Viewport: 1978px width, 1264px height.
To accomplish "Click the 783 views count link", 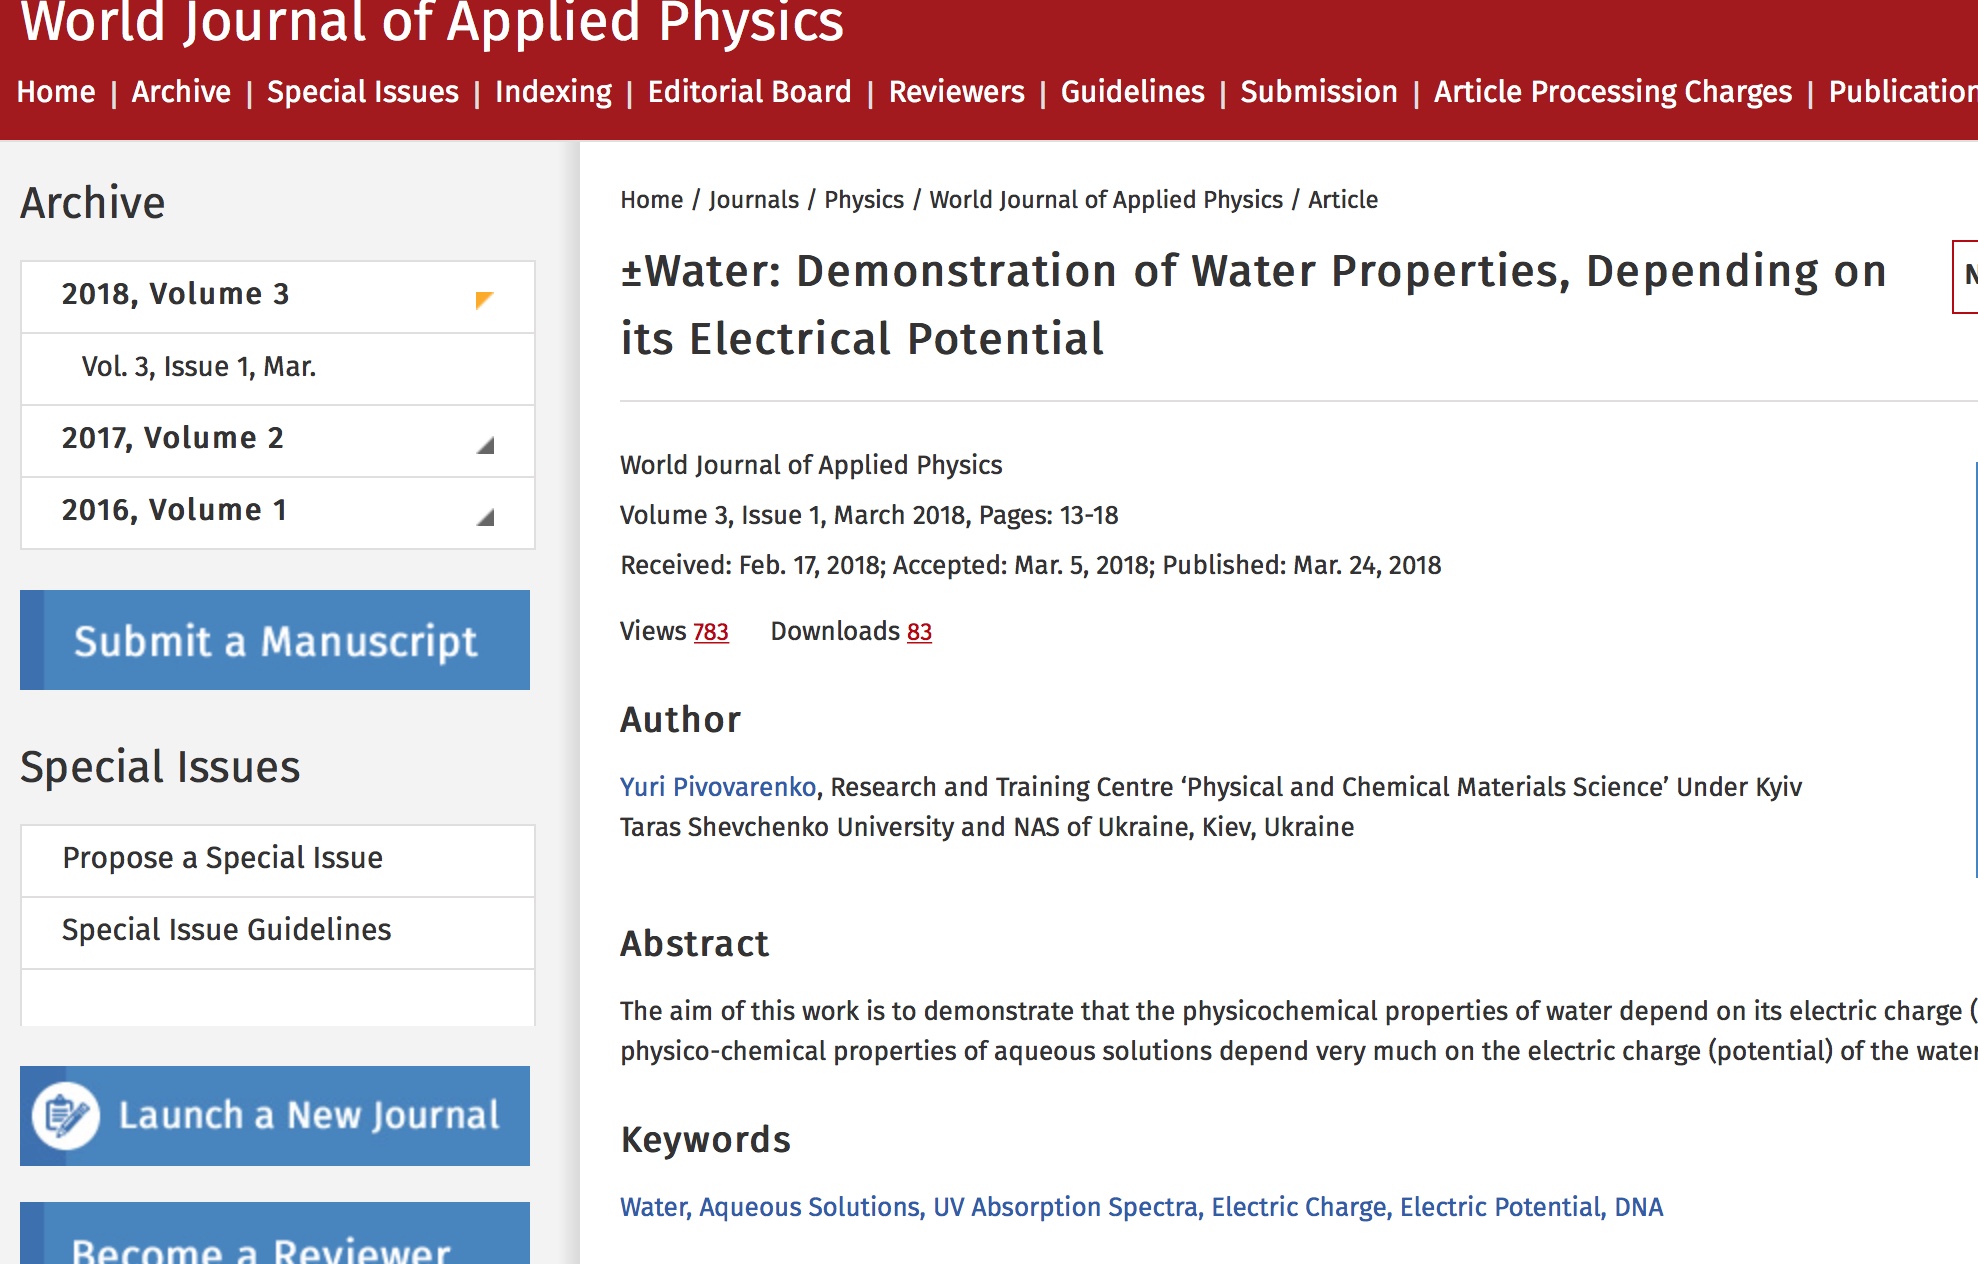I will pyautogui.click(x=710, y=632).
